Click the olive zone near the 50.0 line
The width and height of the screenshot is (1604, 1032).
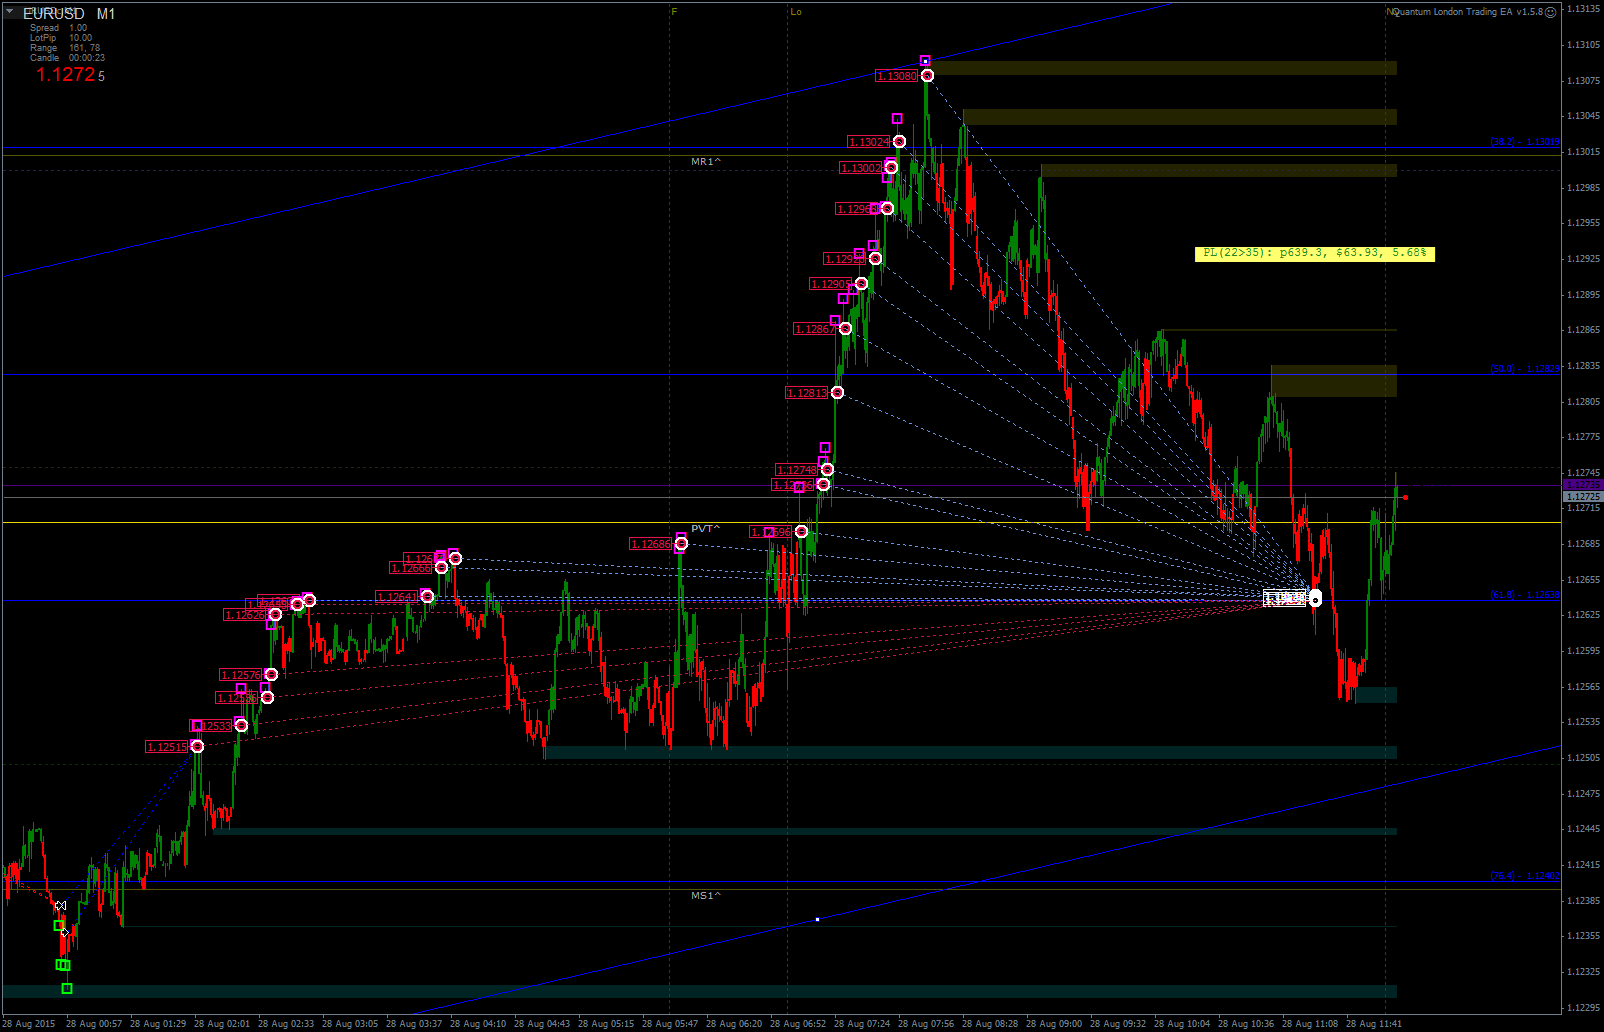[x=1334, y=381]
